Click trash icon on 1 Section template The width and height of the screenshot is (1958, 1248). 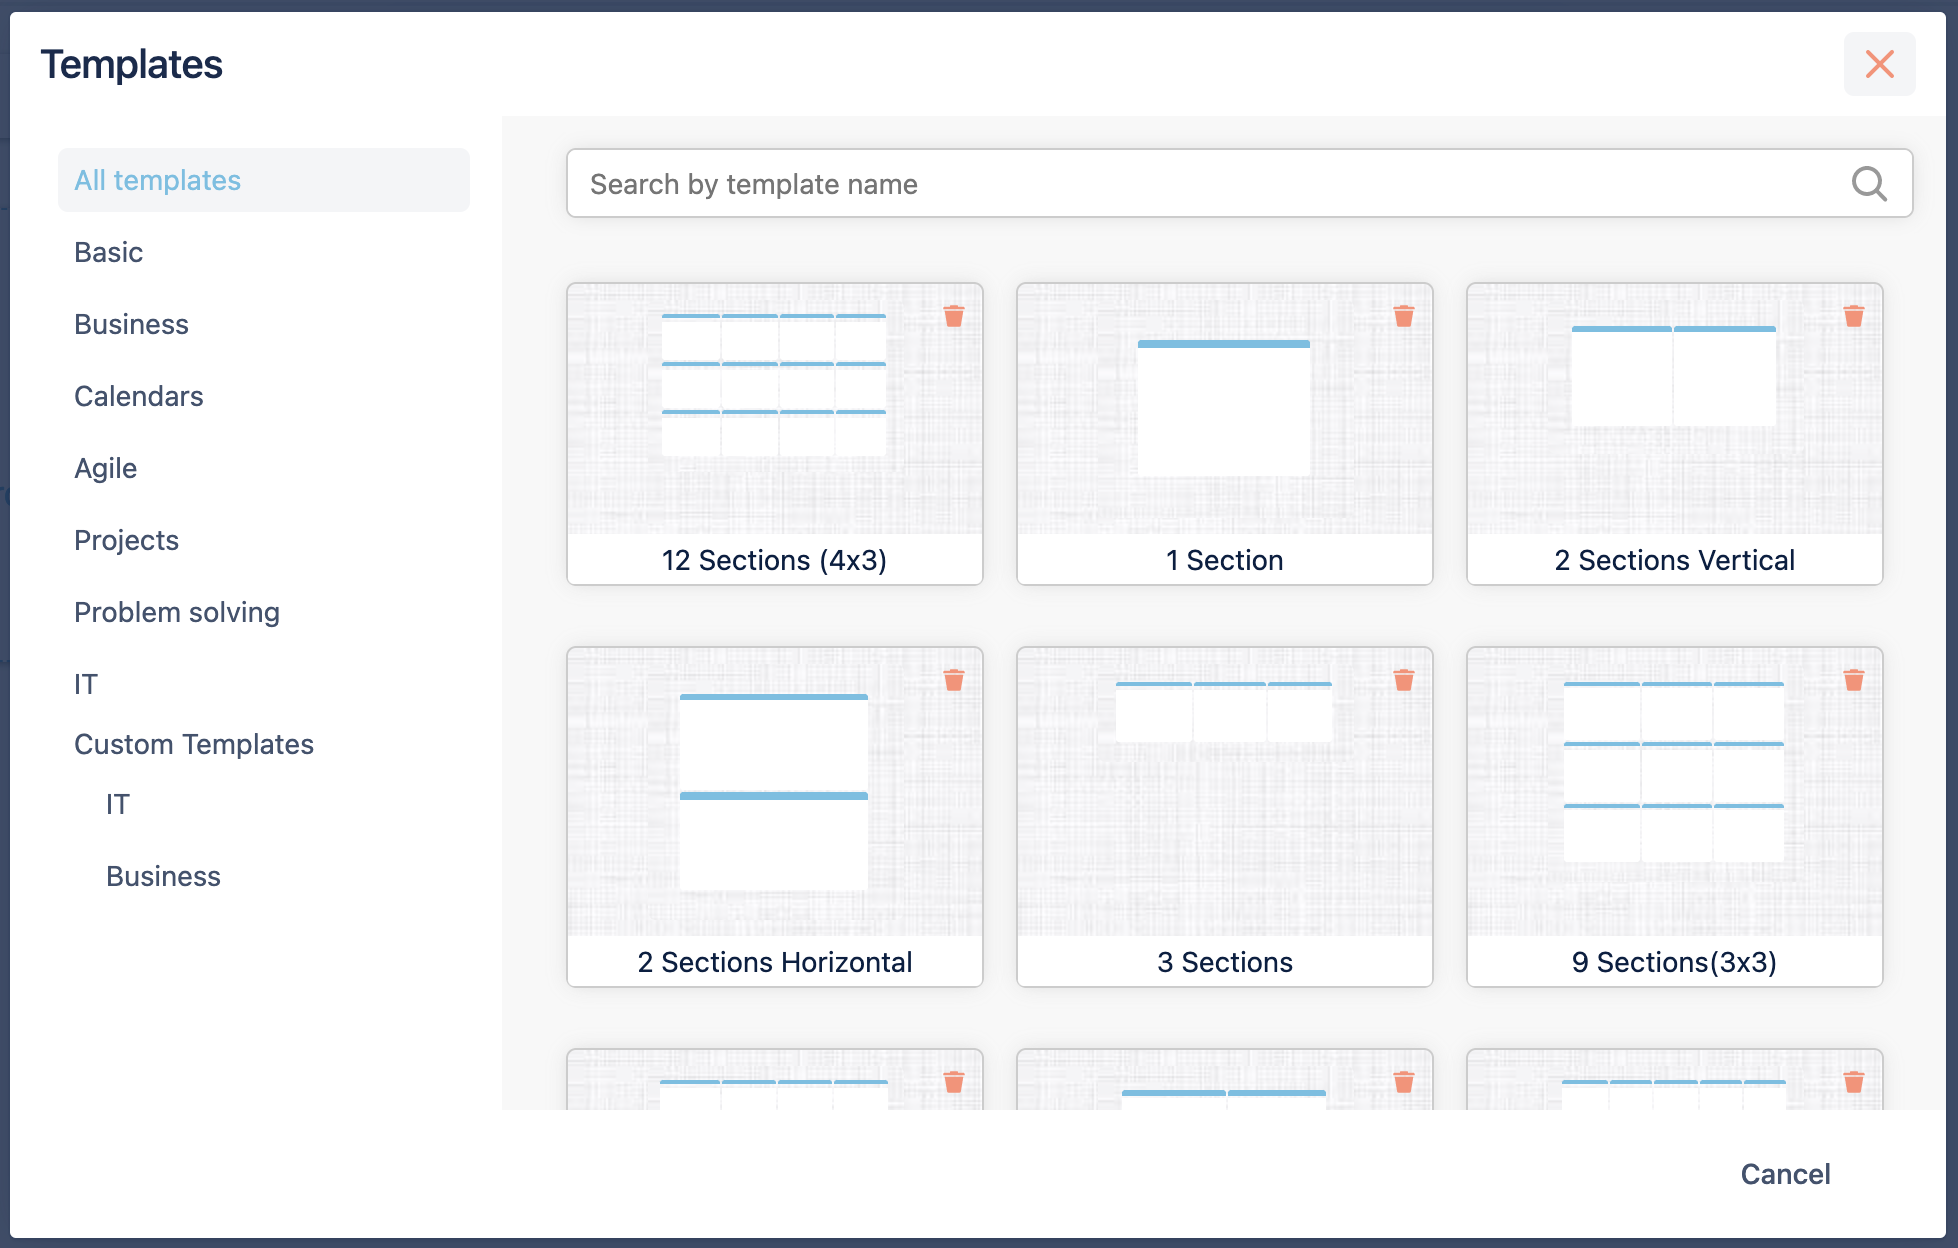tap(1403, 316)
